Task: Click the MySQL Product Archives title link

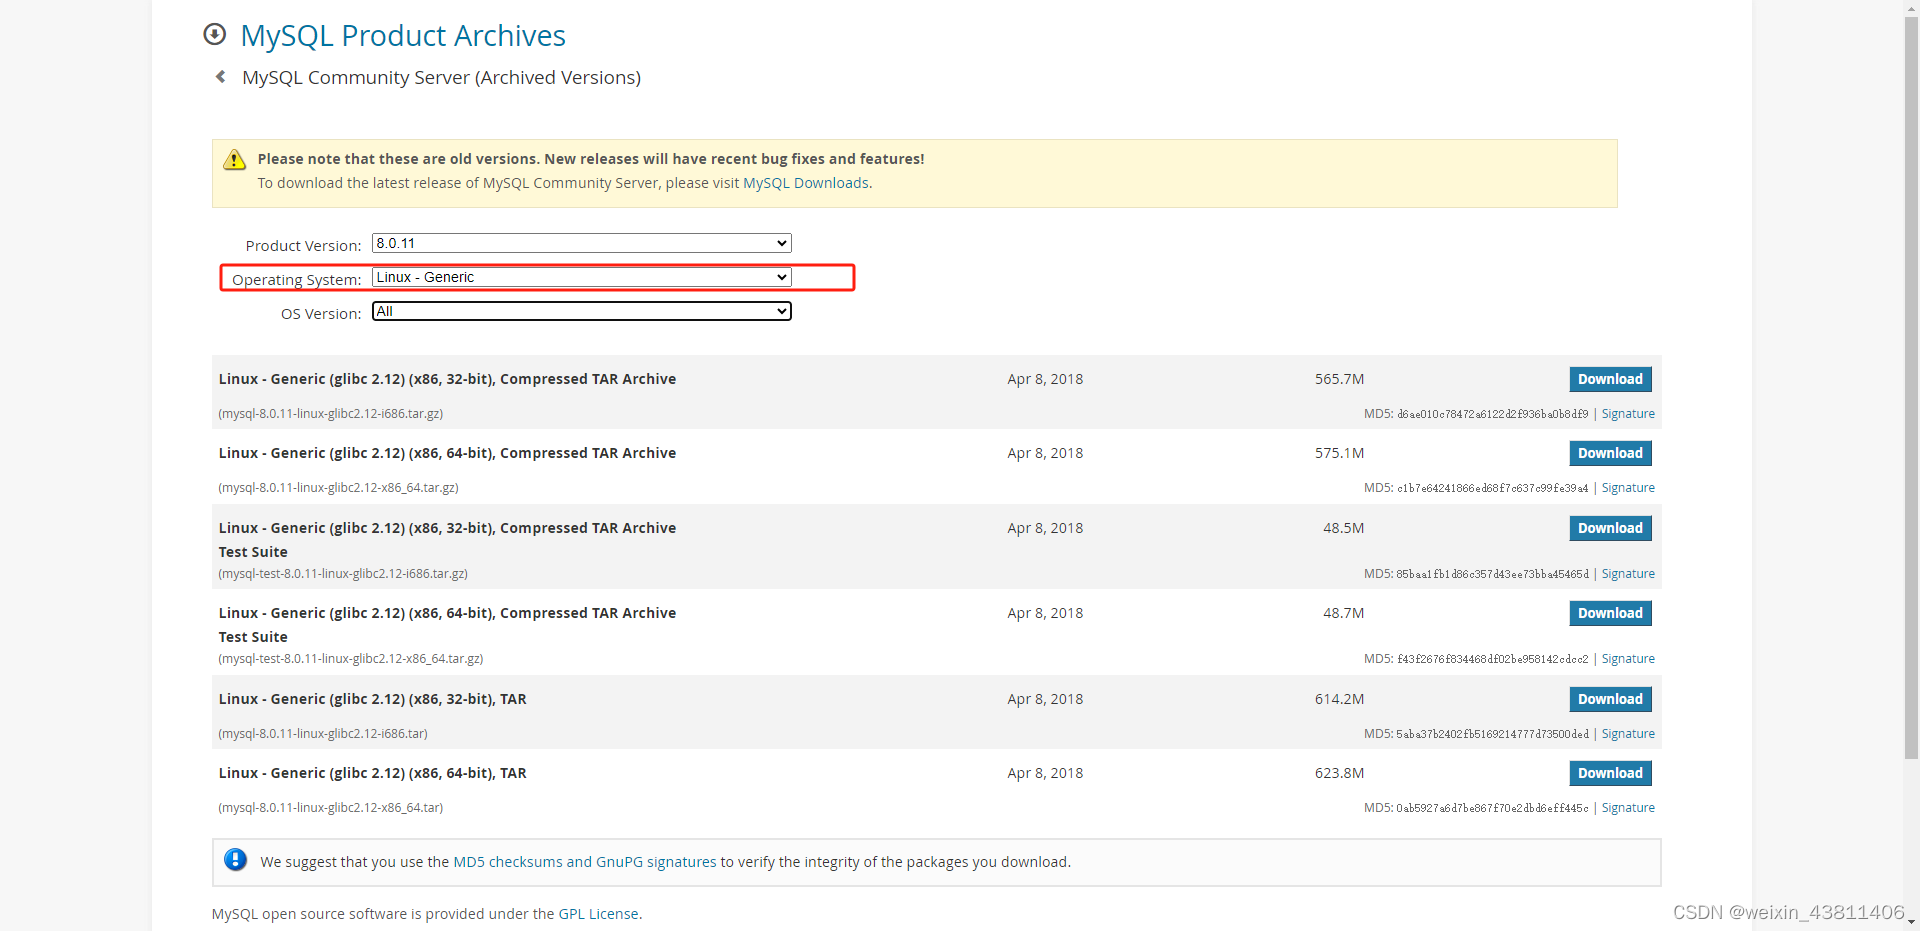Action: pos(402,35)
